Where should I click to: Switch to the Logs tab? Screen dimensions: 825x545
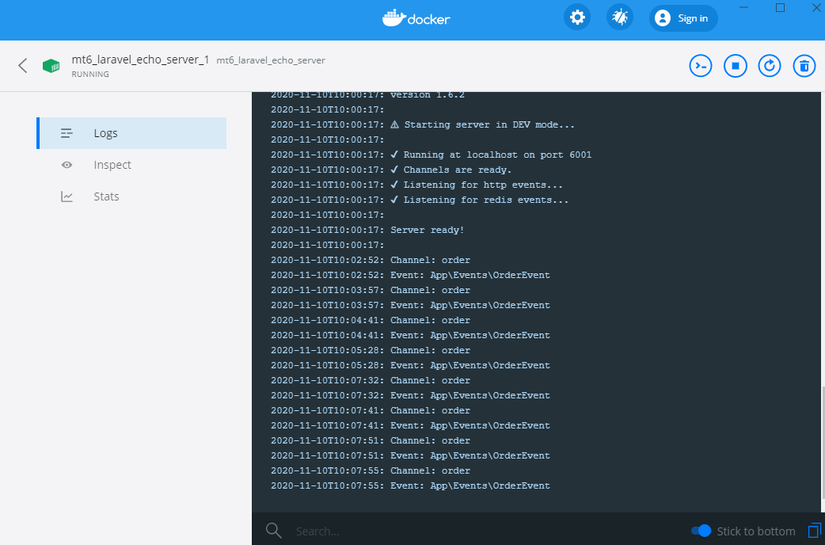click(132, 133)
